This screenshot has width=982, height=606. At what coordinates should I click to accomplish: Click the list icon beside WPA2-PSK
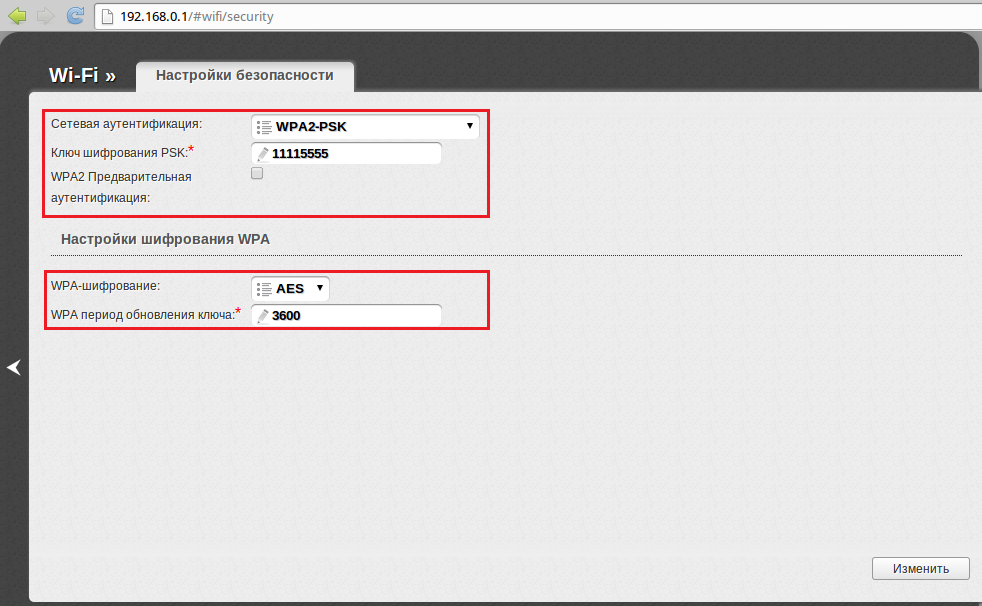(x=264, y=127)
